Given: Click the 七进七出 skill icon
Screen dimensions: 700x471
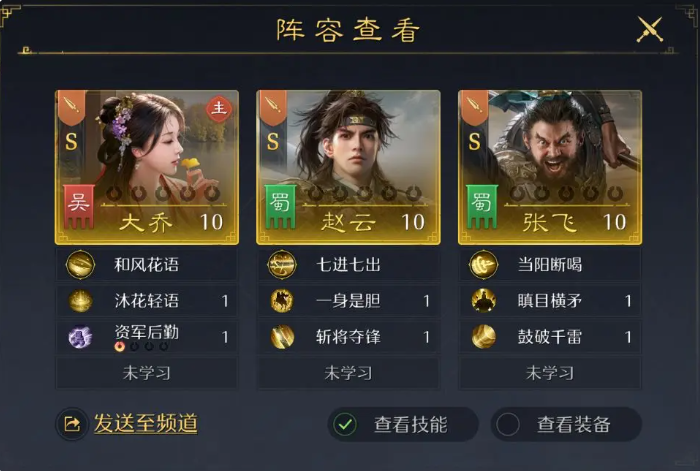Looking at the screenshot, I should [282, 265].
